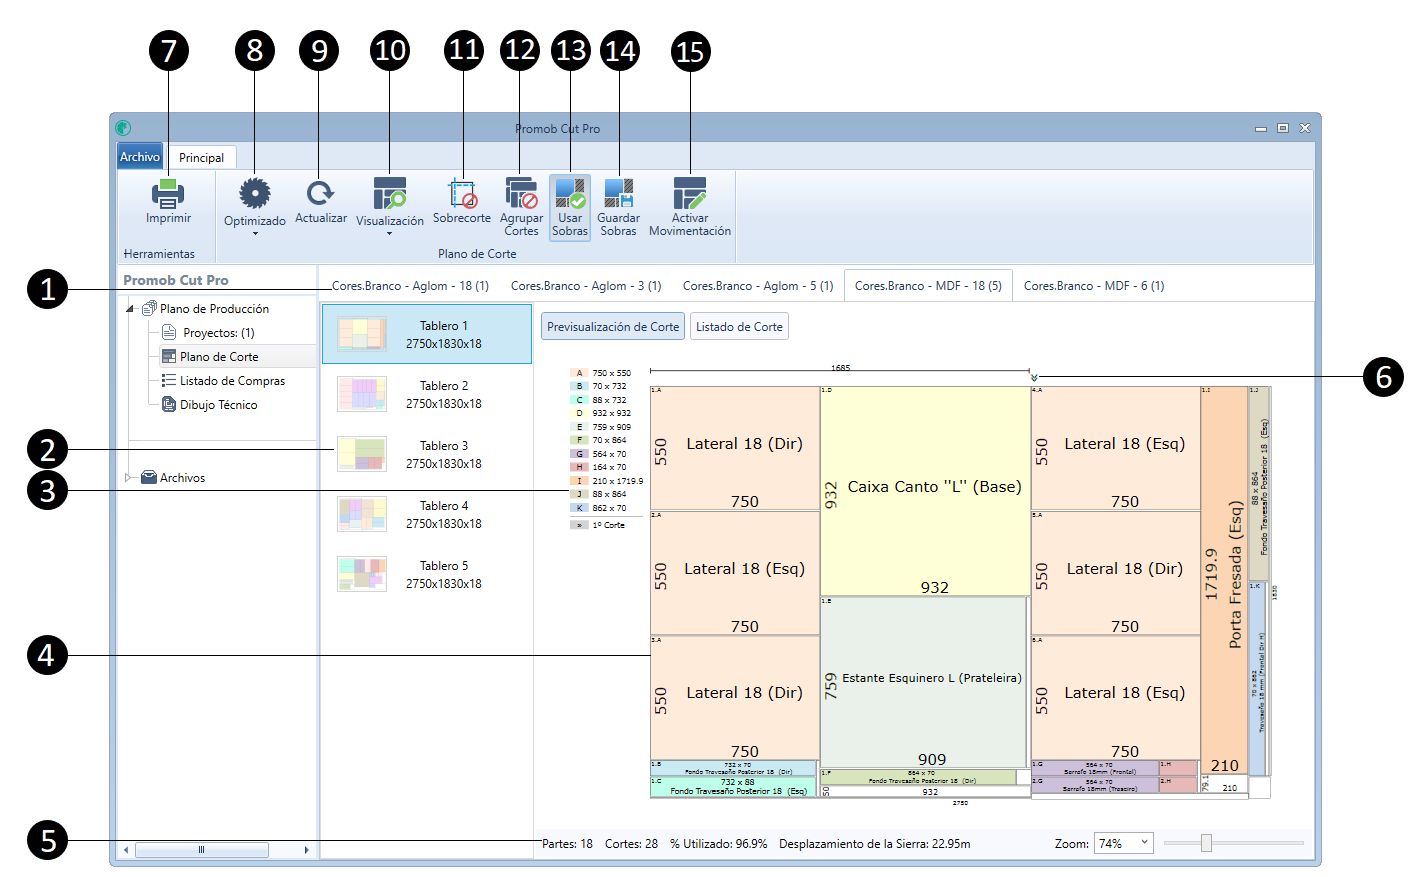Maximize the Promob Cut Pro window
Image resolution: width=1409 pixels, height=877 pixels.
[x=1283, y=128]
